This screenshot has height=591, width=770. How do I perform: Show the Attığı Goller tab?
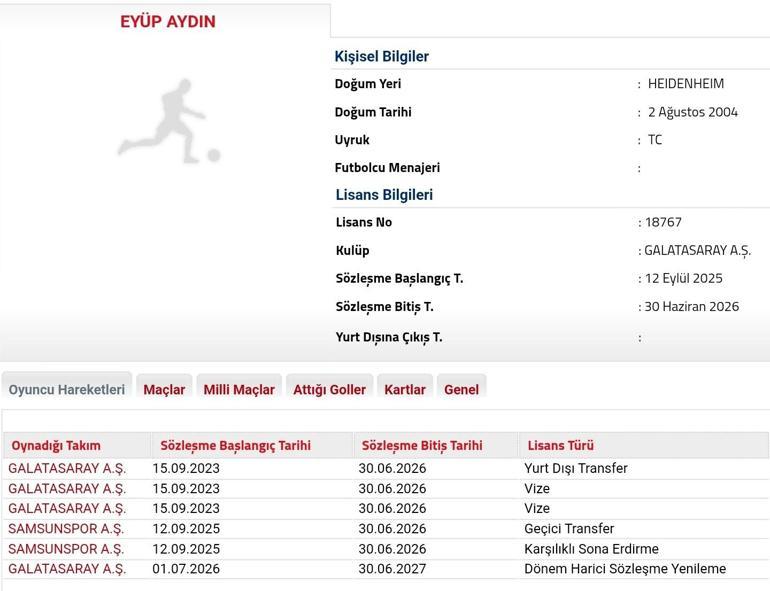coord(329,389)
